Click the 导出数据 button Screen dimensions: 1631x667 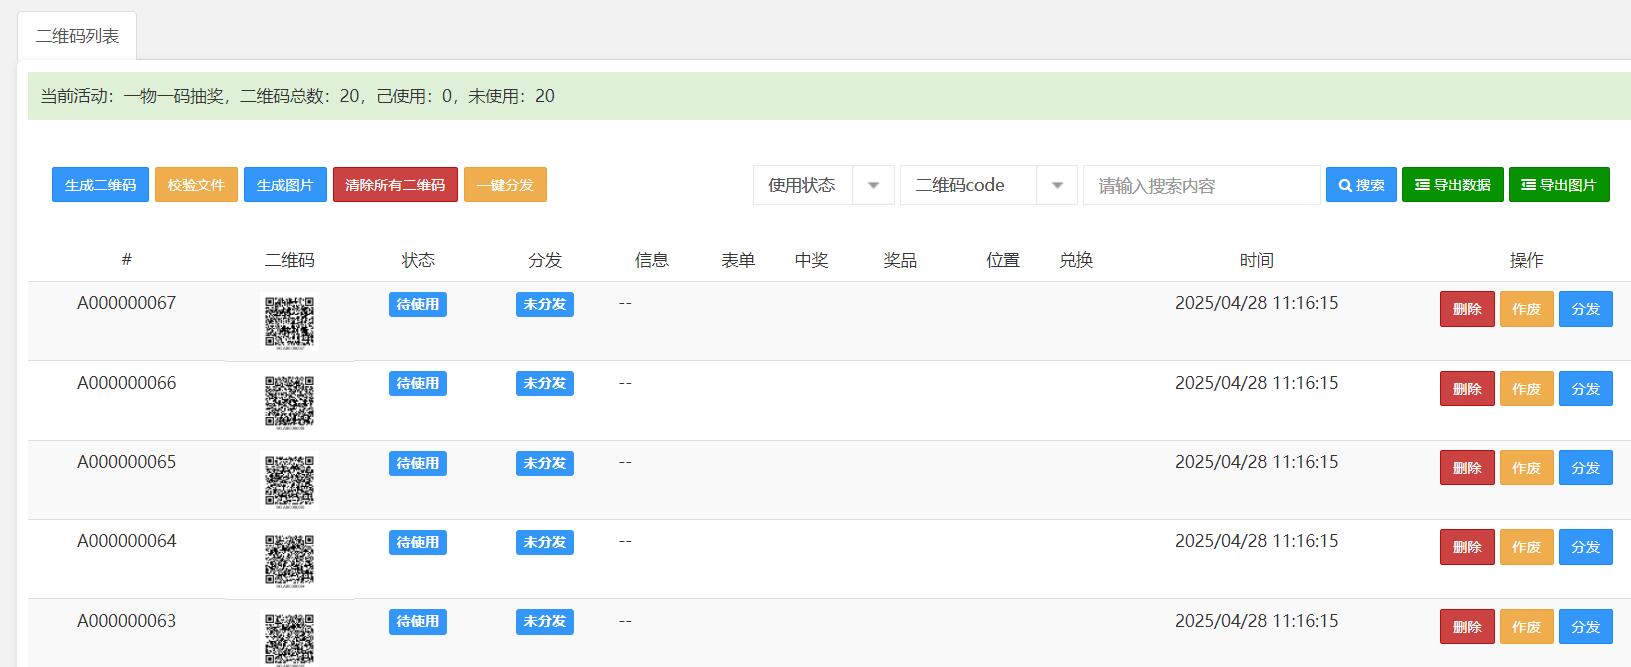click(1453, 185)
